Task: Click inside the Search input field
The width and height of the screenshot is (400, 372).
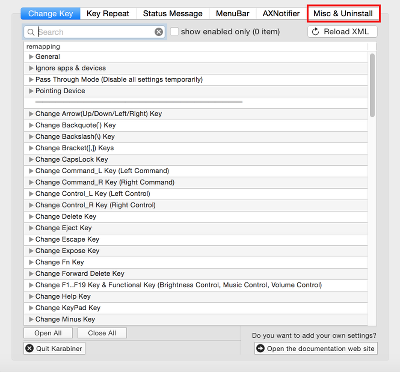Action: pos(95,32)
